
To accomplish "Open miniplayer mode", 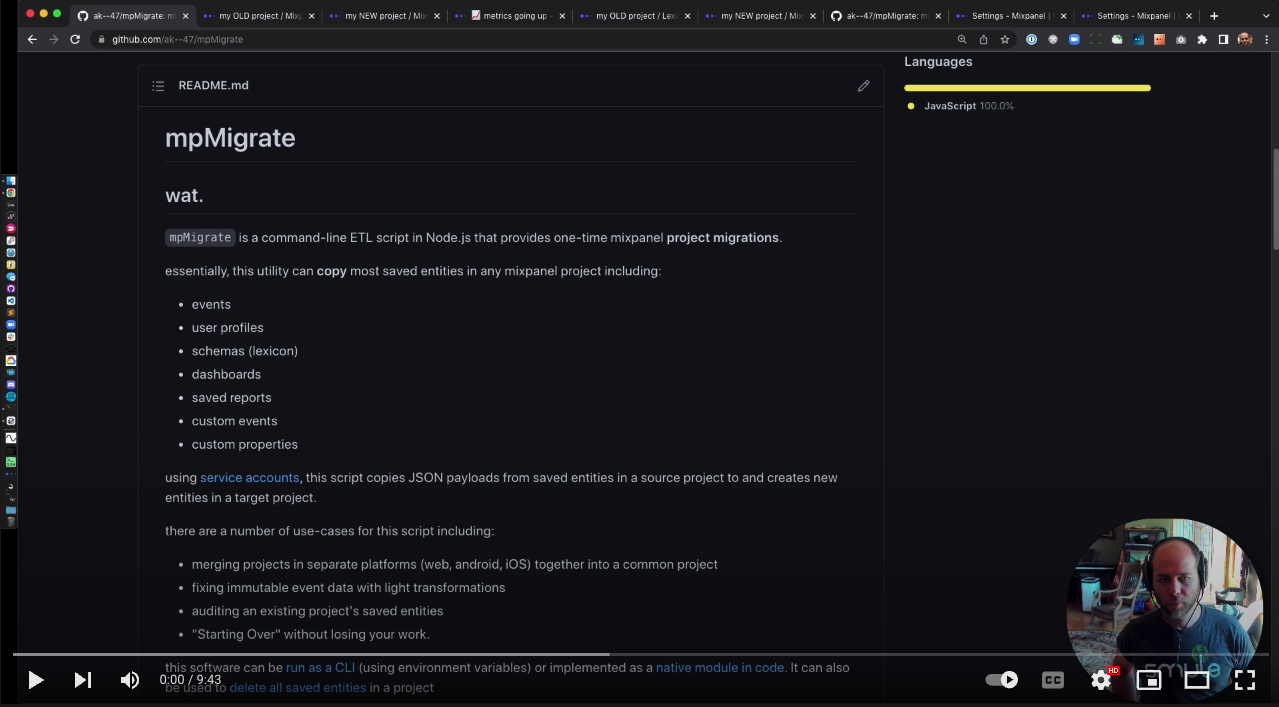I will [1149, 680].
